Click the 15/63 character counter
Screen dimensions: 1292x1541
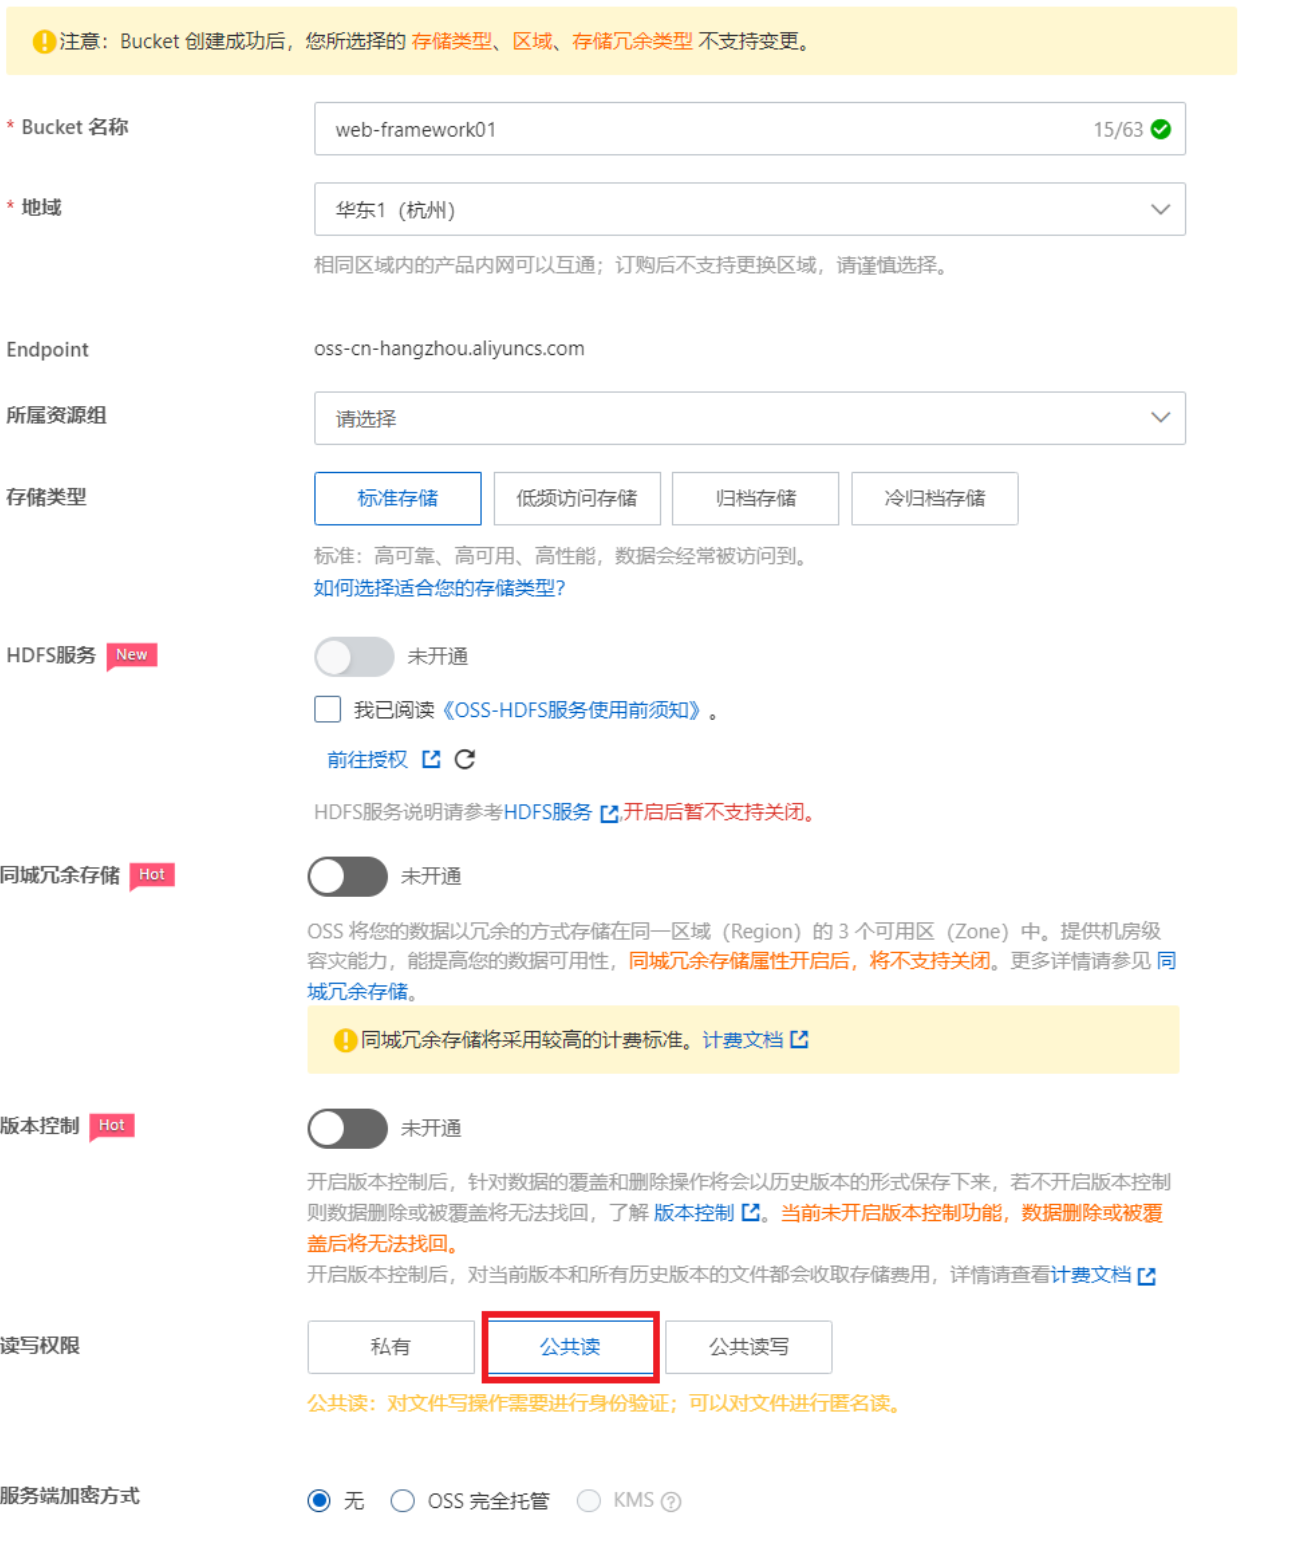coord(1118,129)
